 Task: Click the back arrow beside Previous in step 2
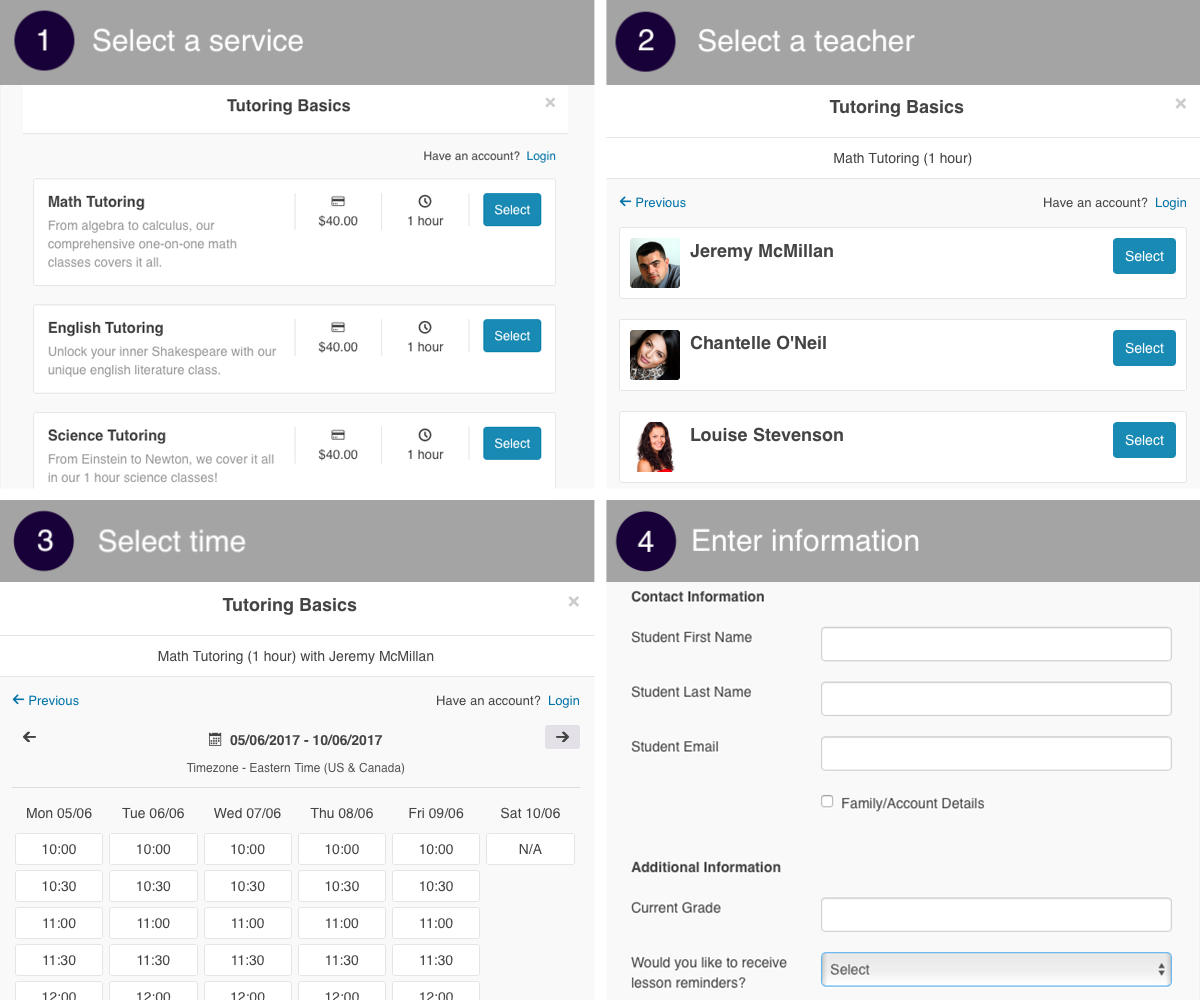[x=626, y=203]
